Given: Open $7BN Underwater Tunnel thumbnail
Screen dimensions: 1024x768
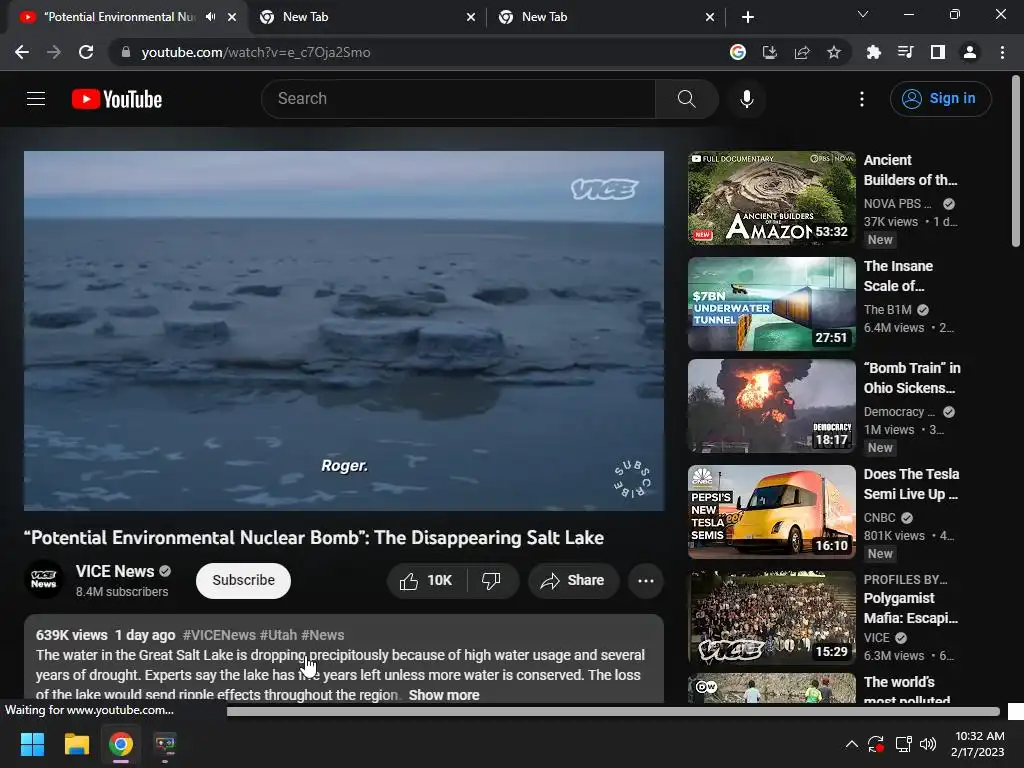Looking at the screenshot, I should pos(771,304).
